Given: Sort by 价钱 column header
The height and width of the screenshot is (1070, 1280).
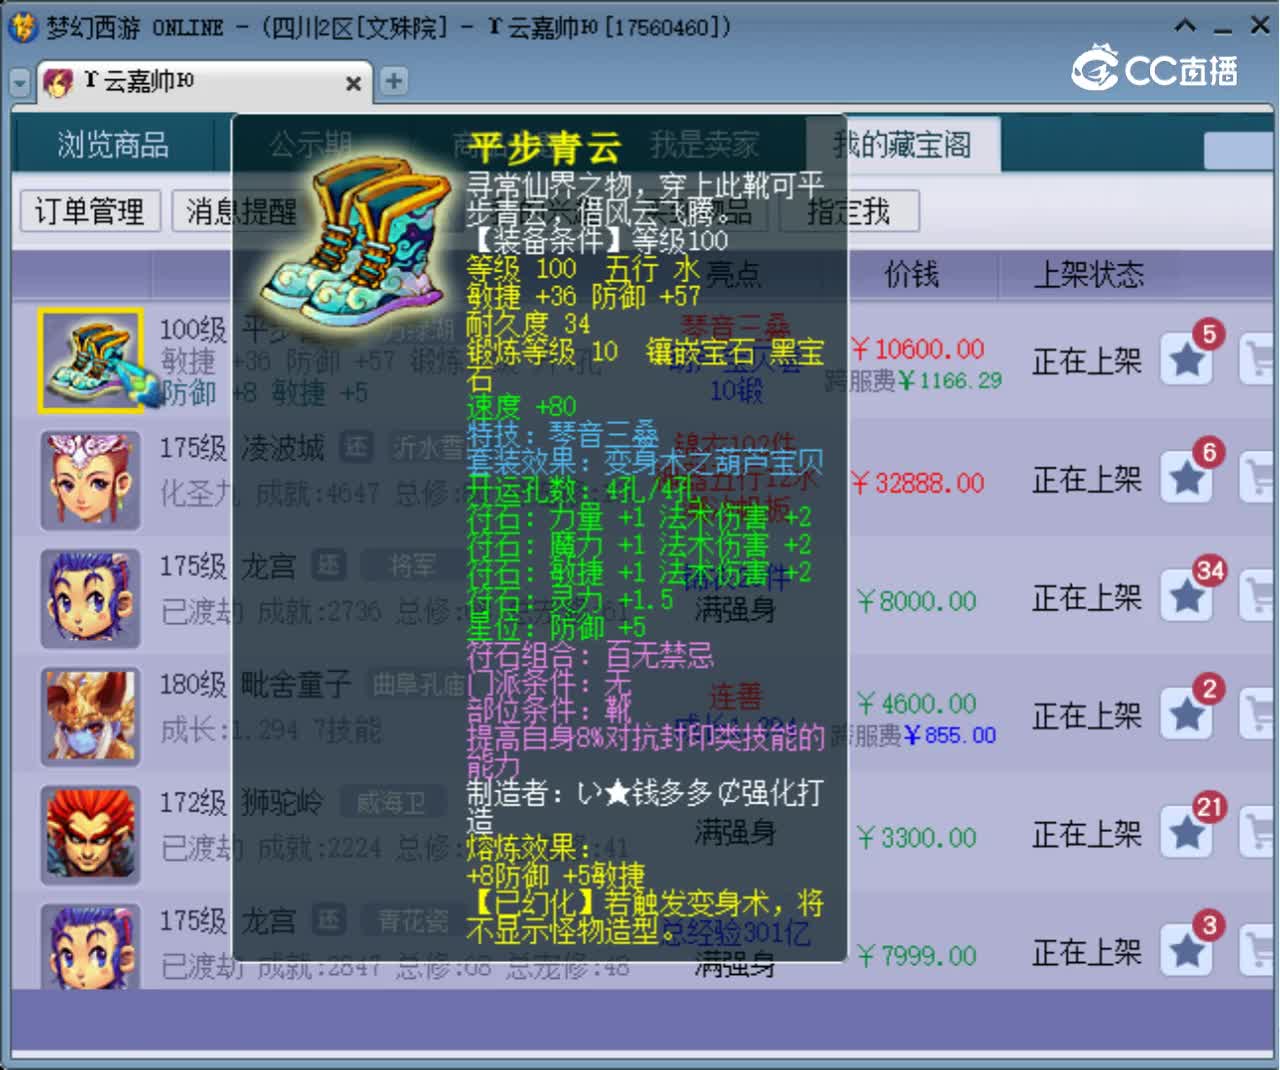Looking at the screenshot, I should (911, 274).
